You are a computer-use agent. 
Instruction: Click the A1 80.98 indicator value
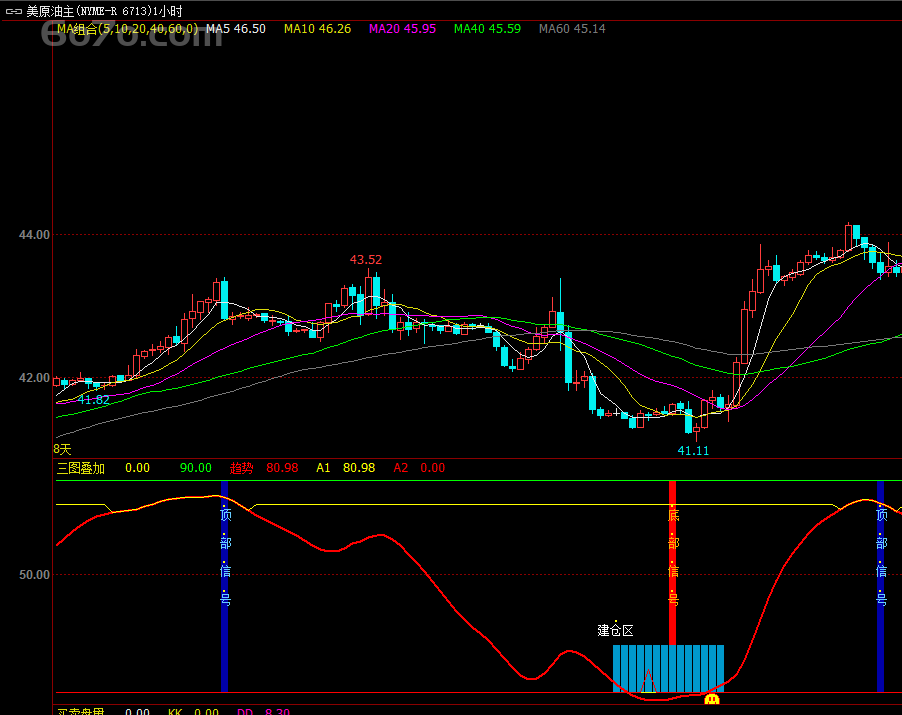click(x=345, y=468)
